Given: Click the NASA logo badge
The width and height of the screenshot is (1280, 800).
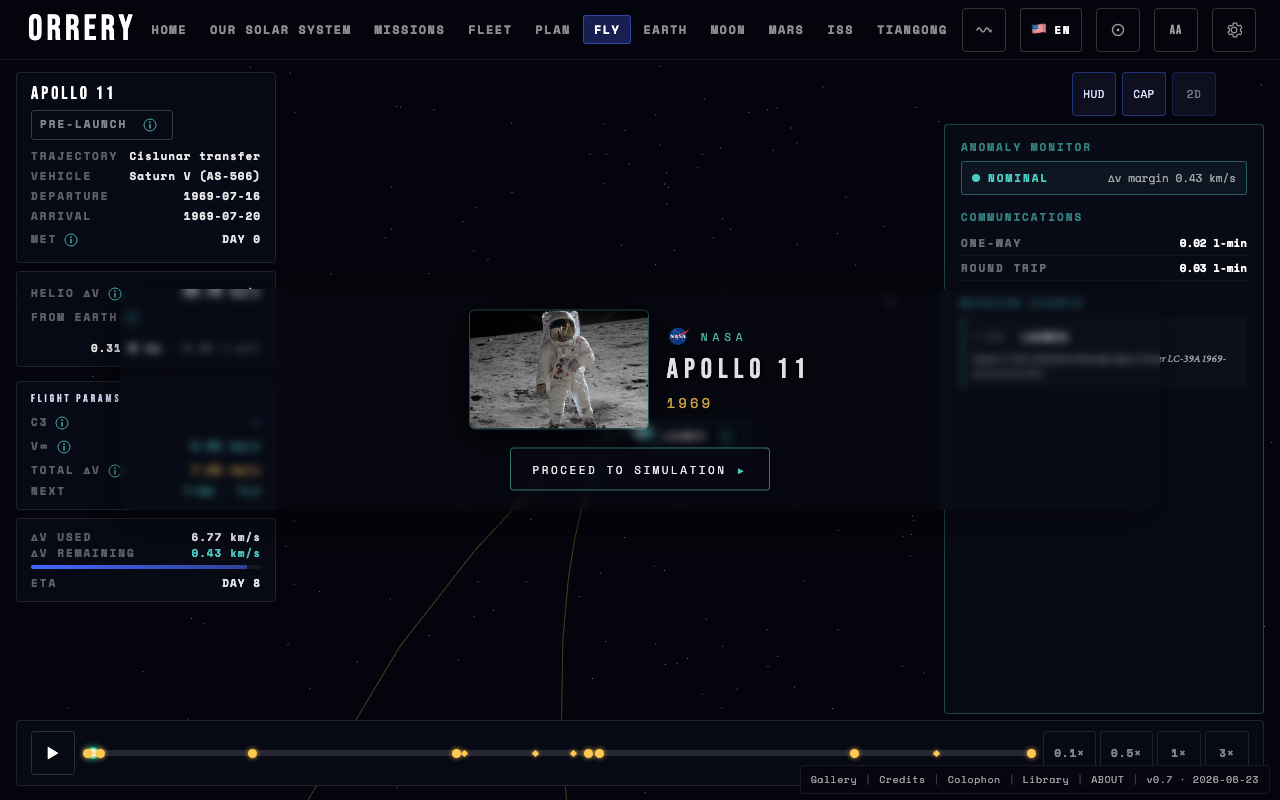Looking at the screenshot, I should (x=678, y=337).
